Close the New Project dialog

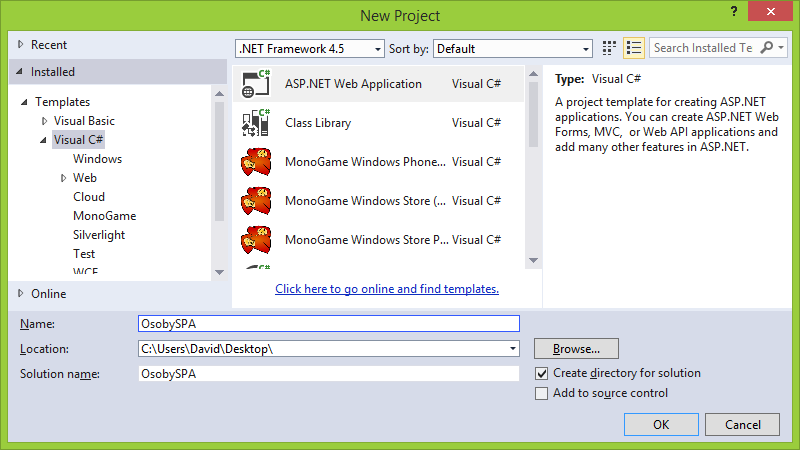770,11
